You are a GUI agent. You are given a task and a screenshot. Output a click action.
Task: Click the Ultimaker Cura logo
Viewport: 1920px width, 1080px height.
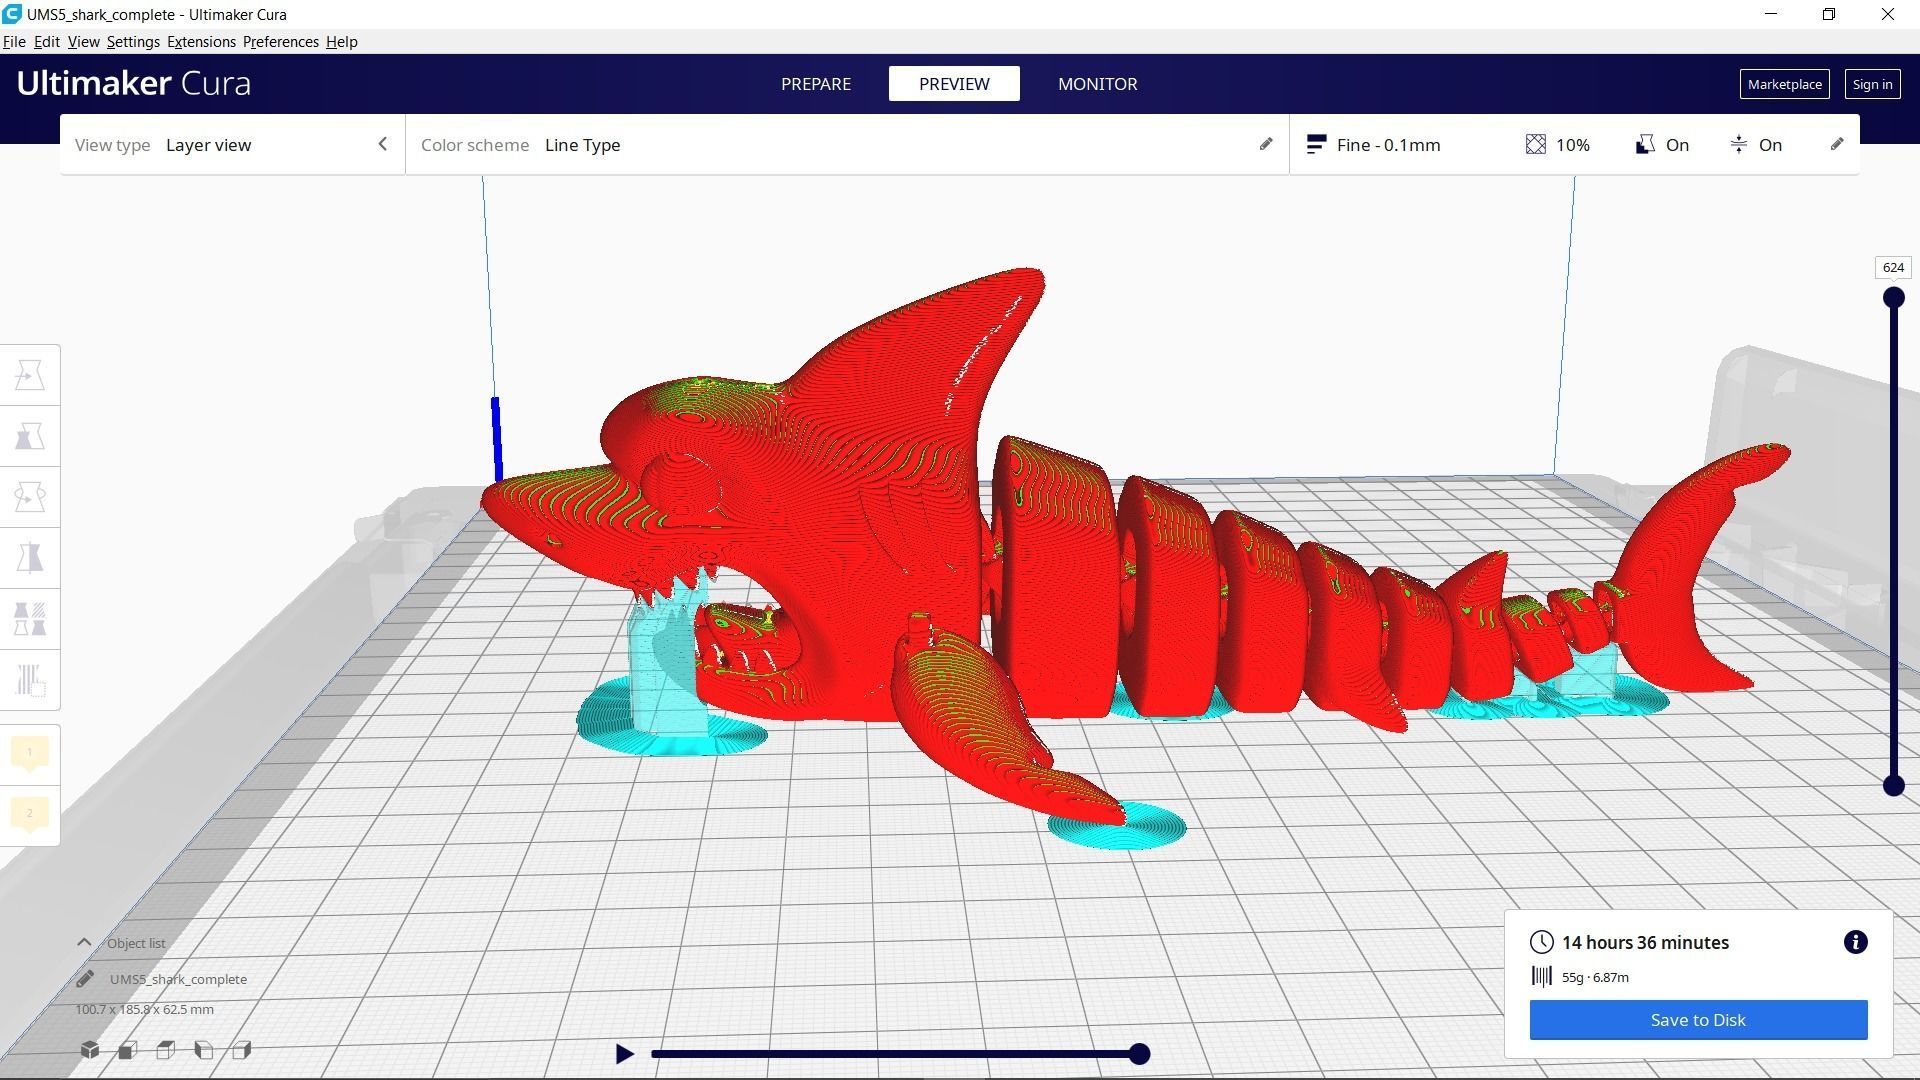[133, 83]
